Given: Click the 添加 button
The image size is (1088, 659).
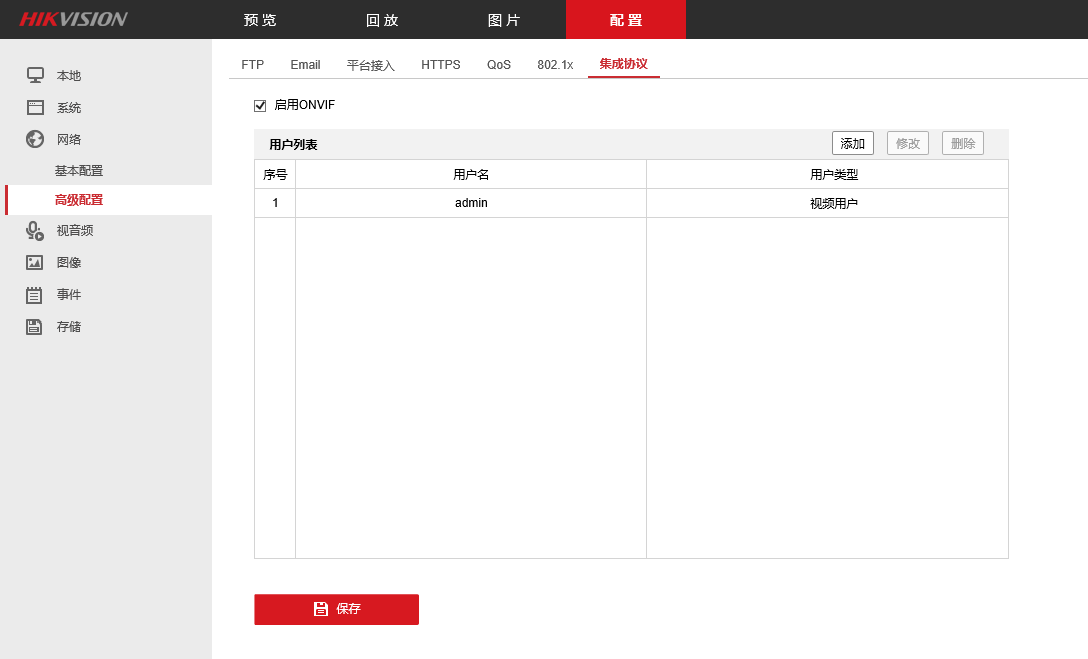Looking at the screenshot, I should coord(853,144).
